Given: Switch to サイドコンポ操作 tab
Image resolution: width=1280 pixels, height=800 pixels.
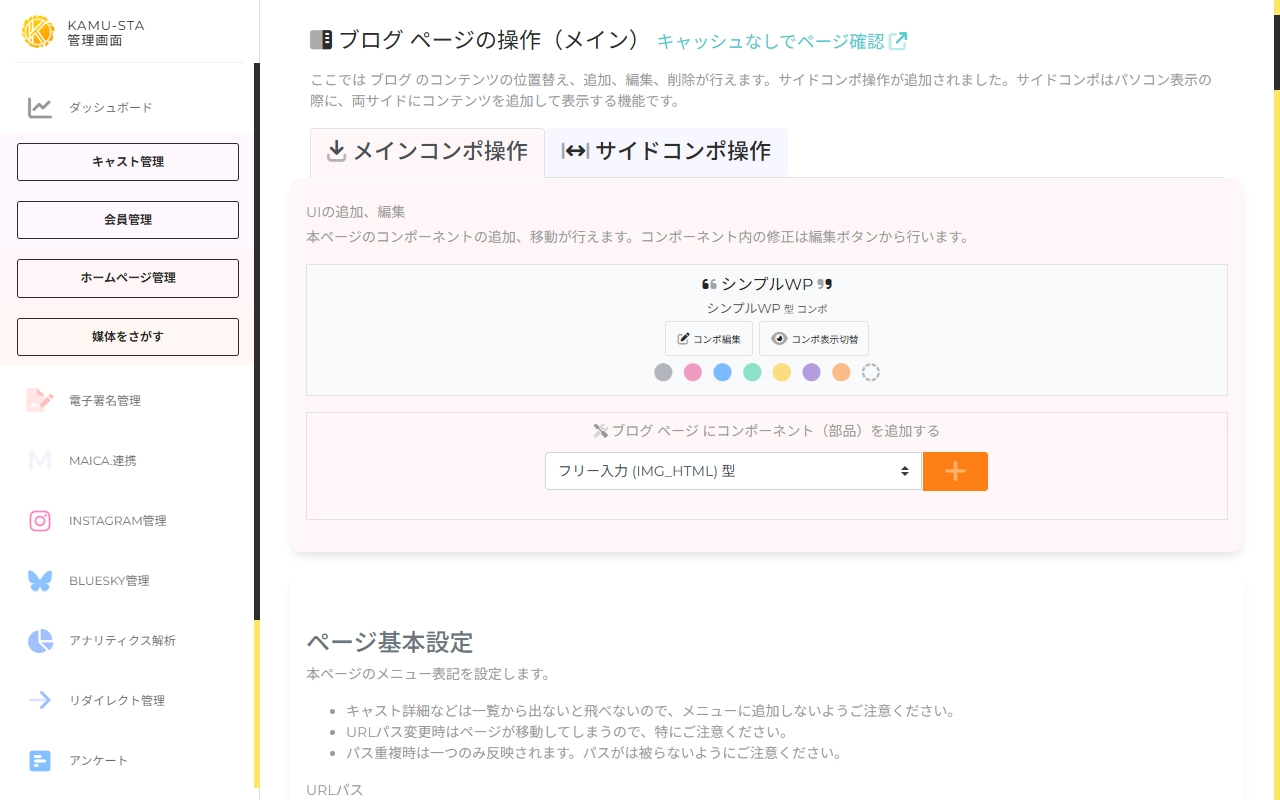Looking at the screenshot, I should (x=666, y=152).
